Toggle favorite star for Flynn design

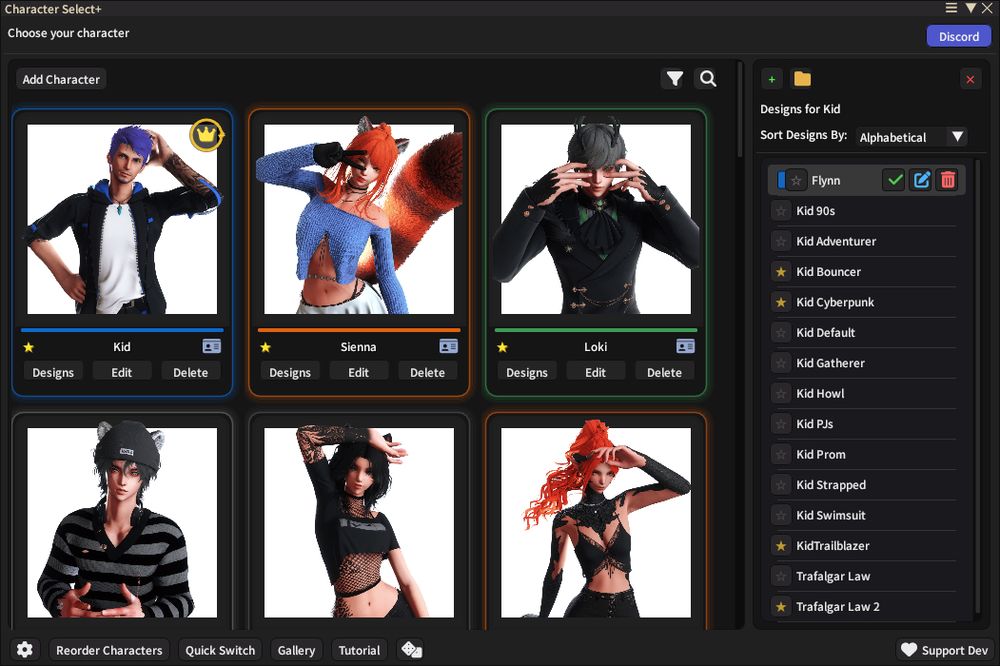[x=796, y=181]
